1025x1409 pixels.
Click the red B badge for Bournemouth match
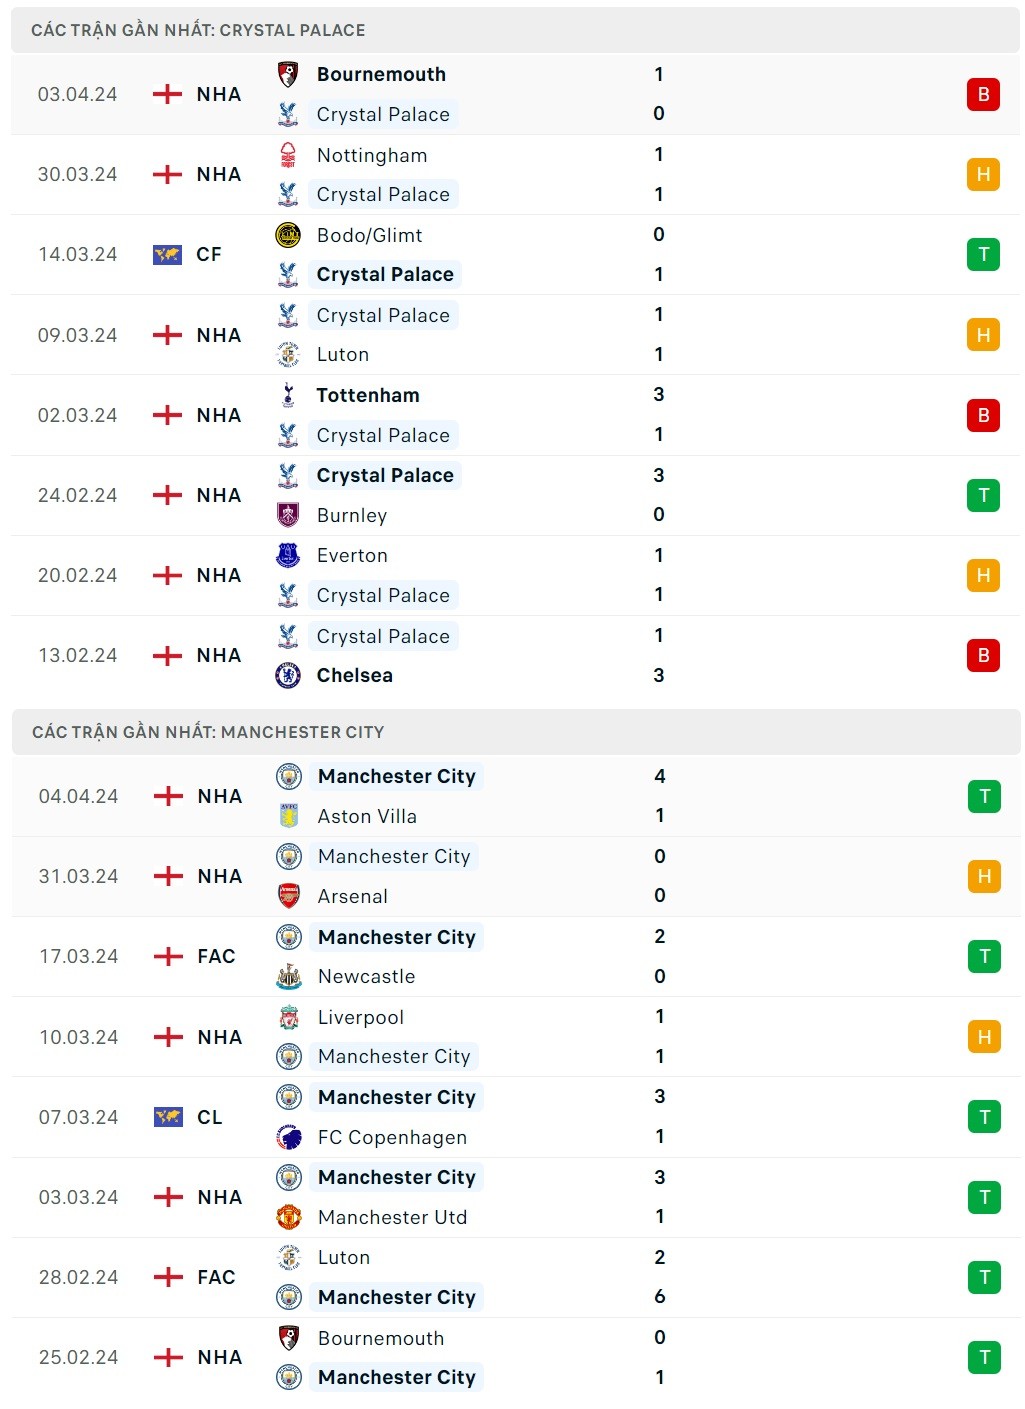tap(983, 94)
